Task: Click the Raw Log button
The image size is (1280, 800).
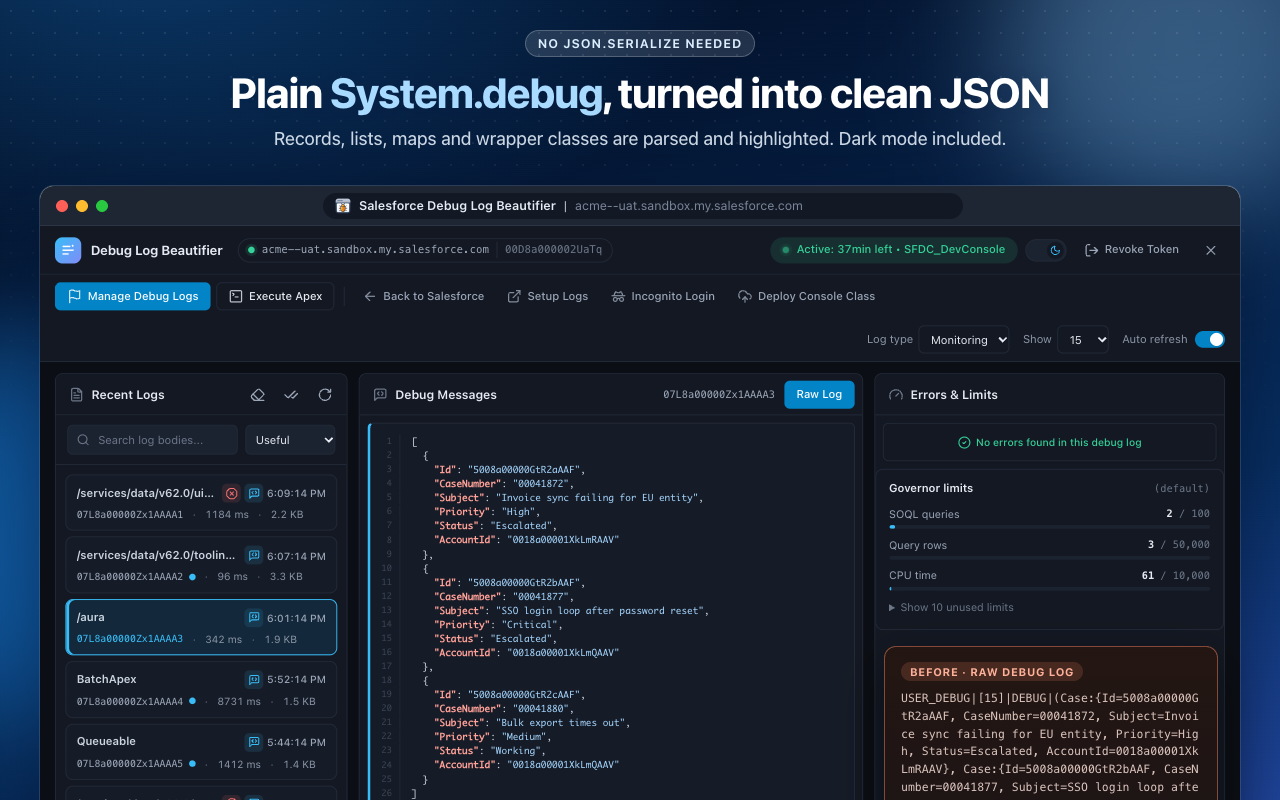Action: coord(819,394)
